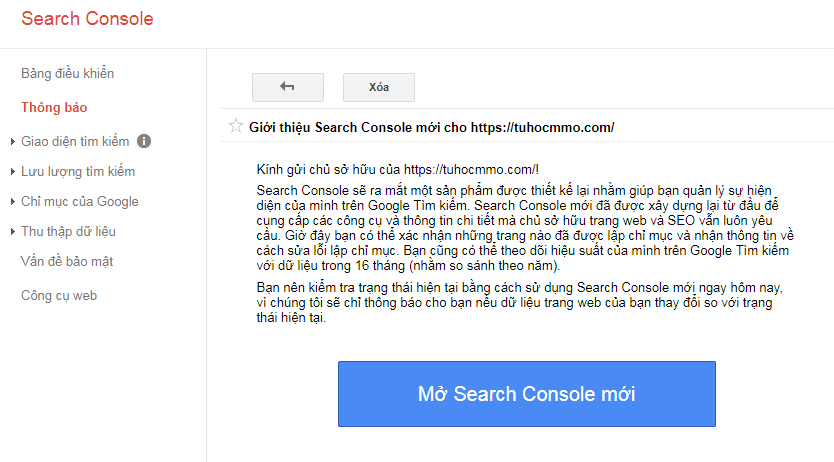Screen dimensions: 834x462
Task: Click Mở Search Console mới button
Action: 527,394
